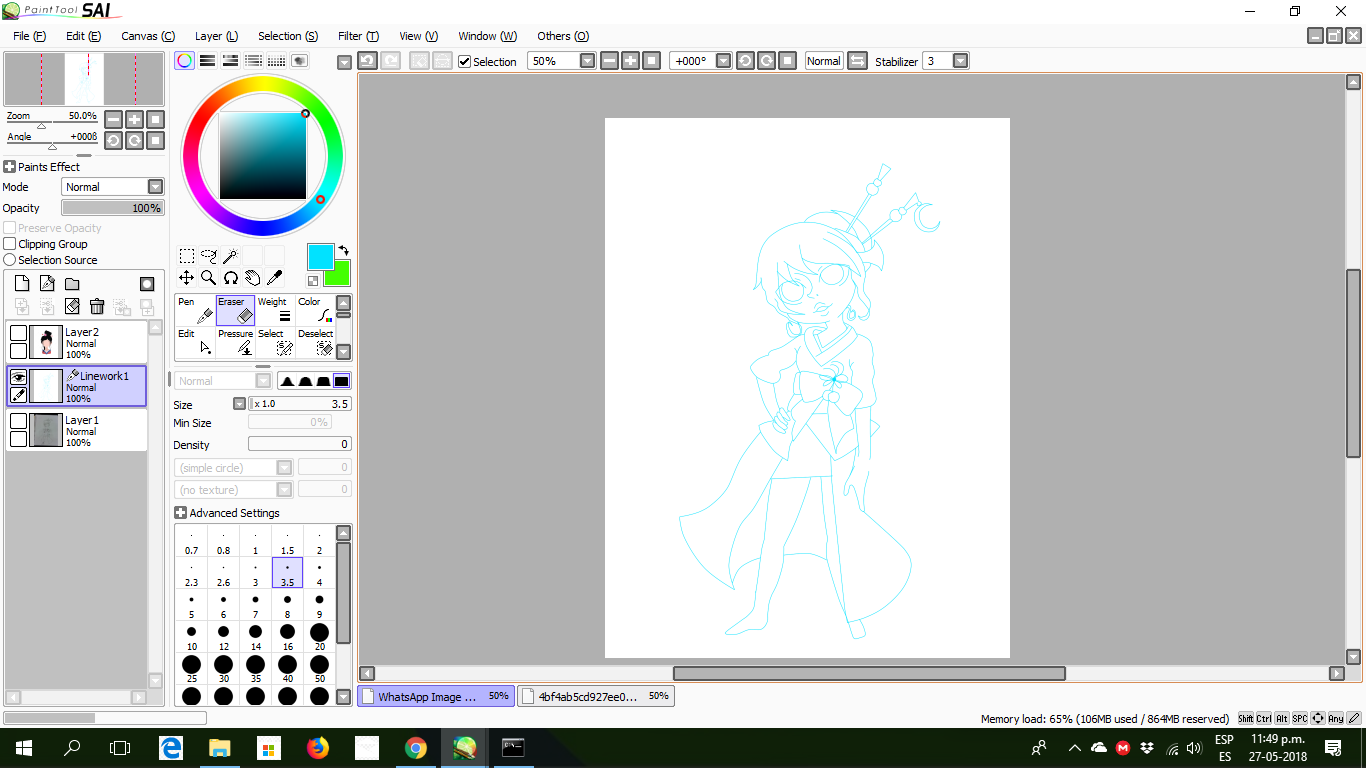Viewport: 1366px width, 768px height.
Task: Open the rotation angle dropdown
Action: coord(723,61)
